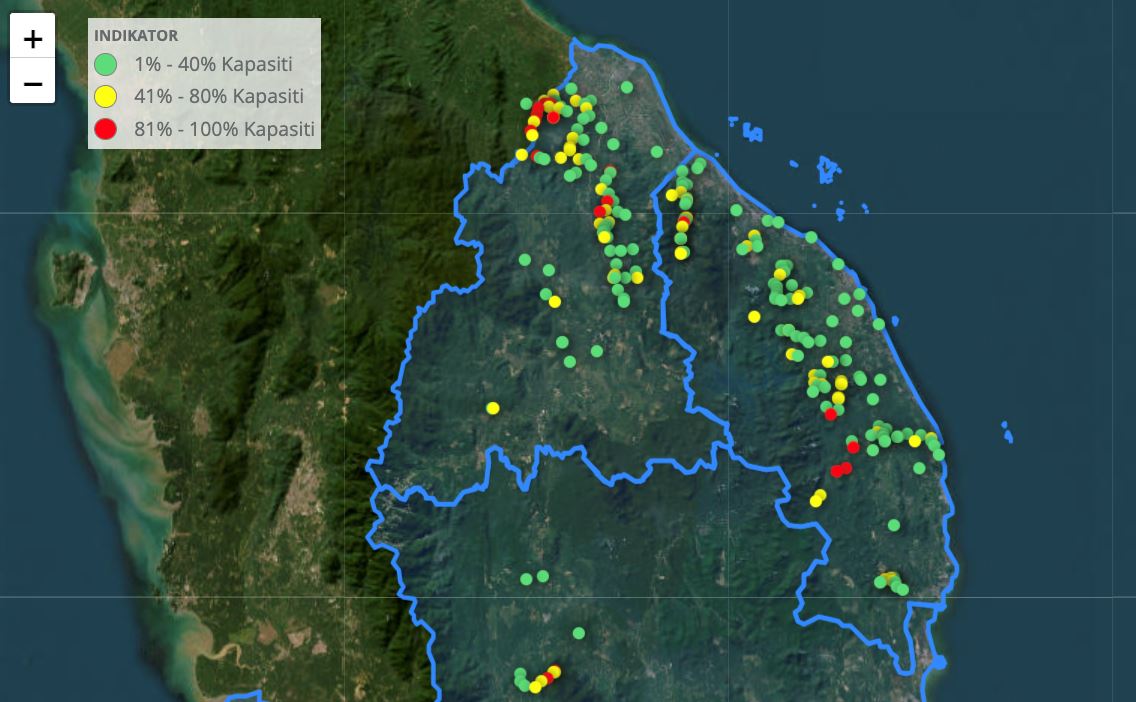The width and height of the screenshot is (1136, 702).
Task: Select a yellow marker in the central highland area
Action: [x=556, y=300]
